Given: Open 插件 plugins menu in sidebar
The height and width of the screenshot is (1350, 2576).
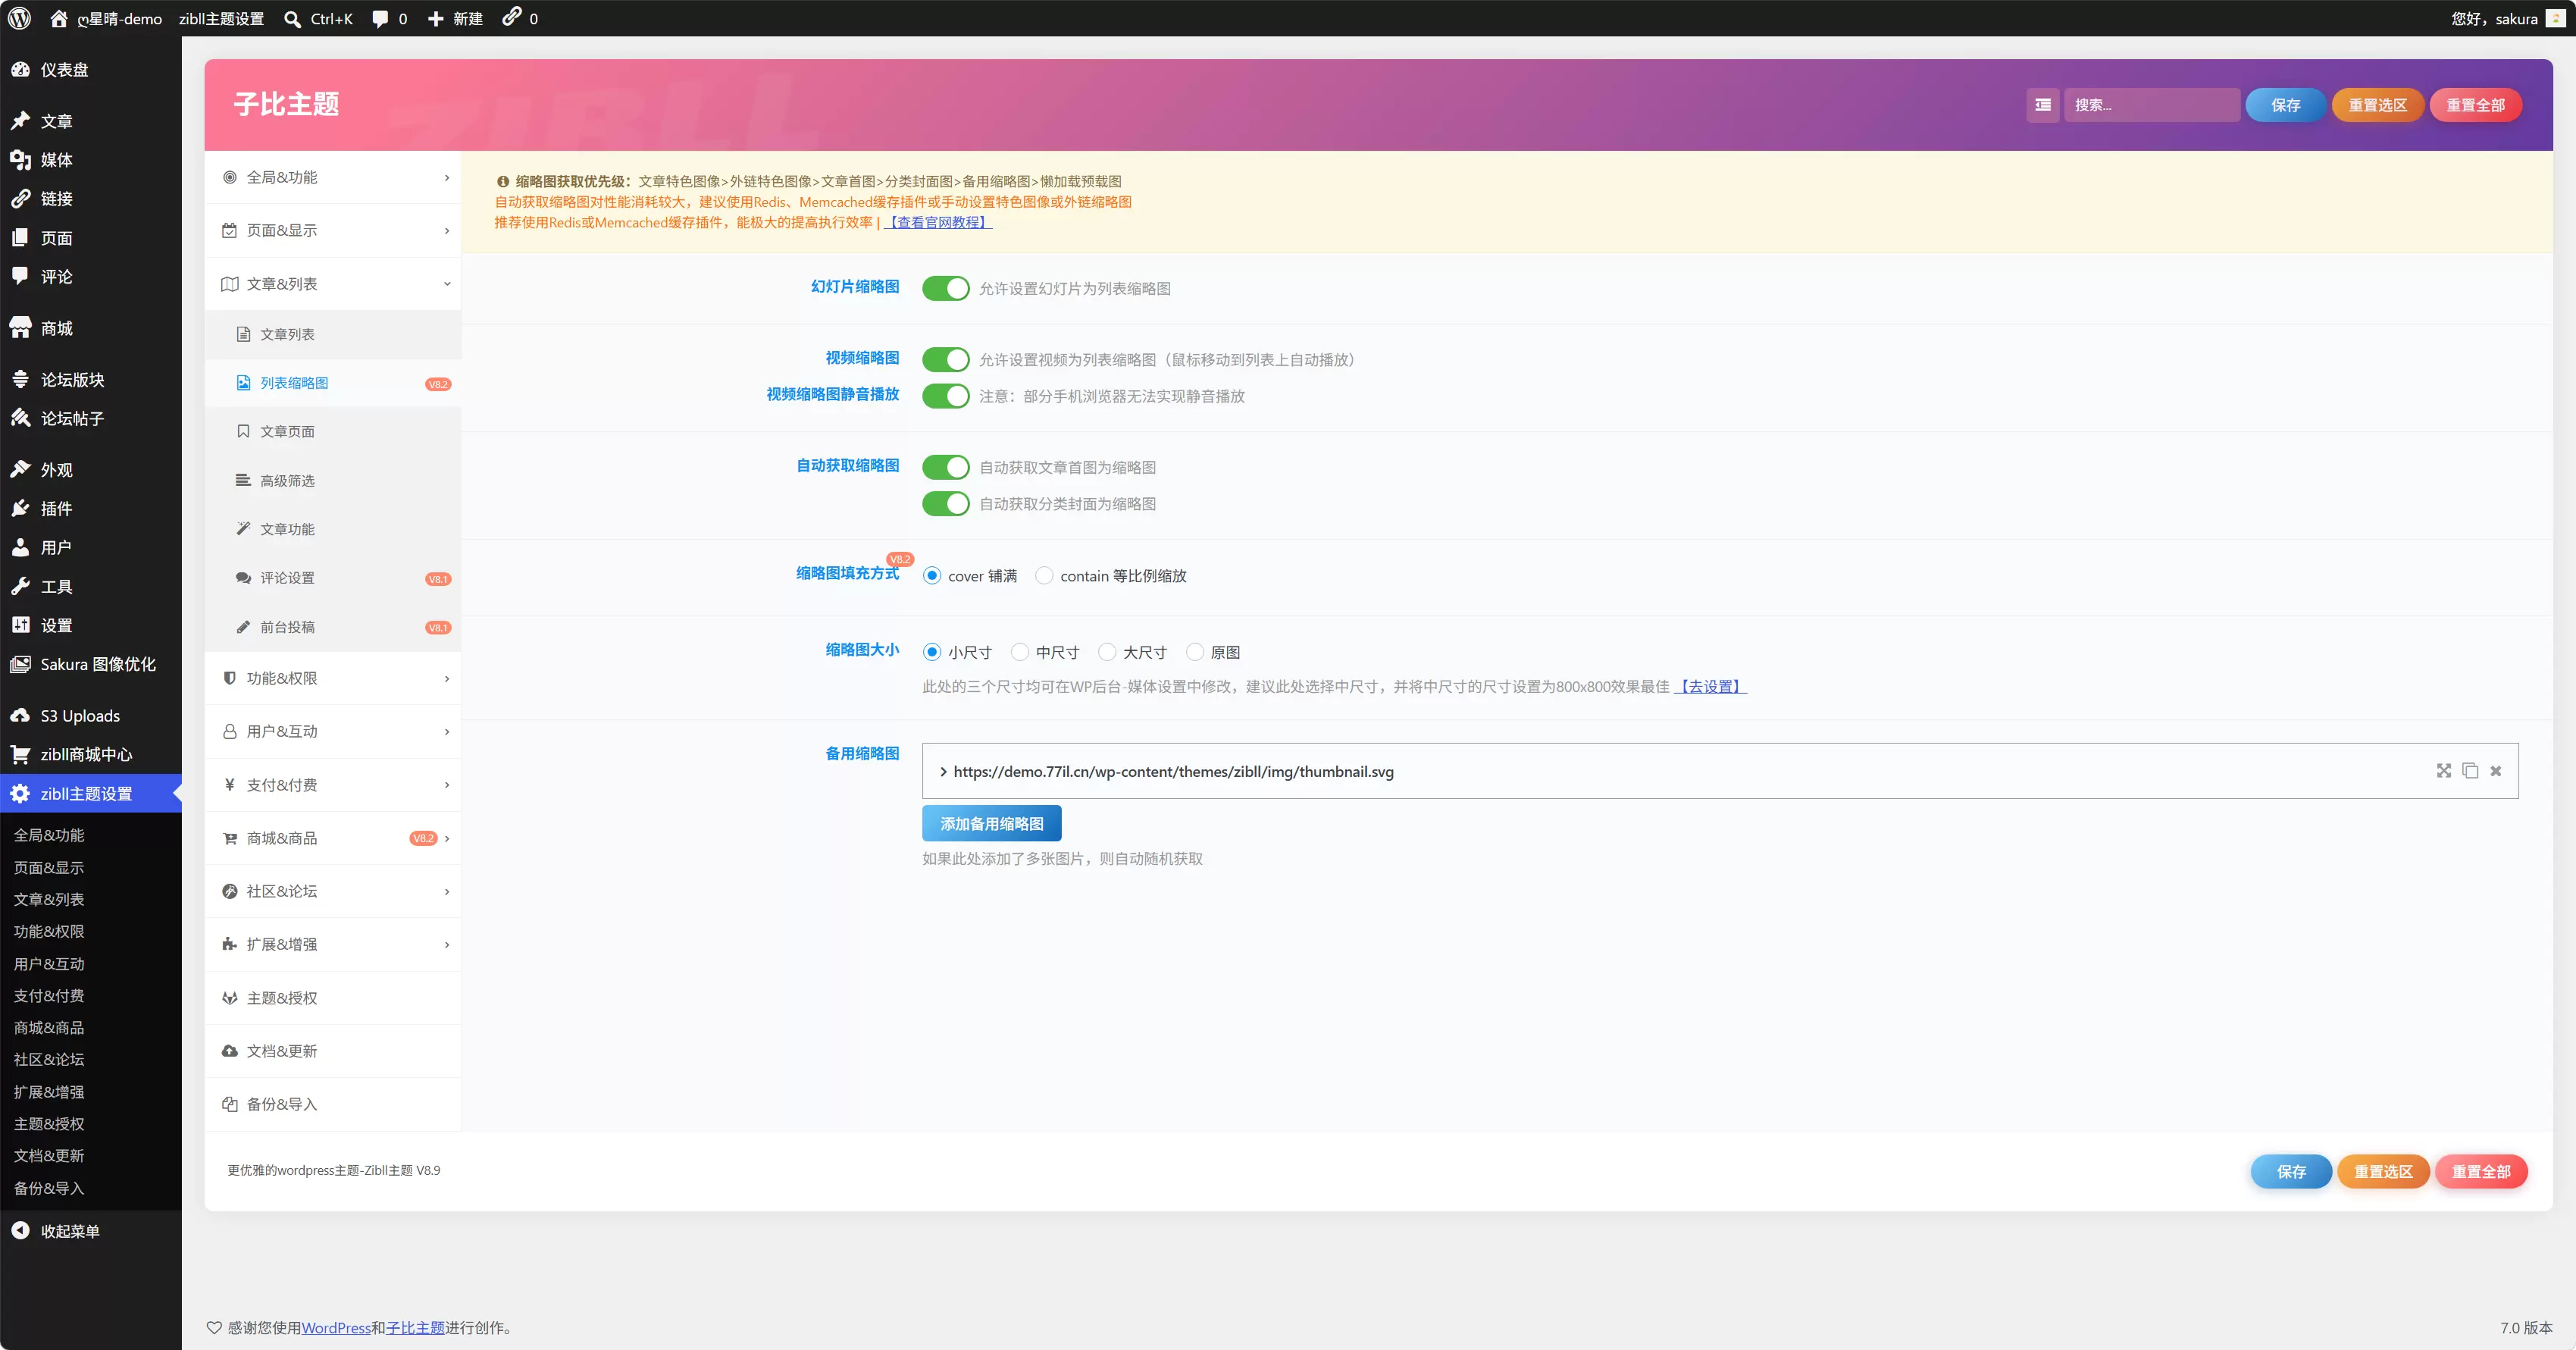Looking at the screenshot, I should [91, 508].
